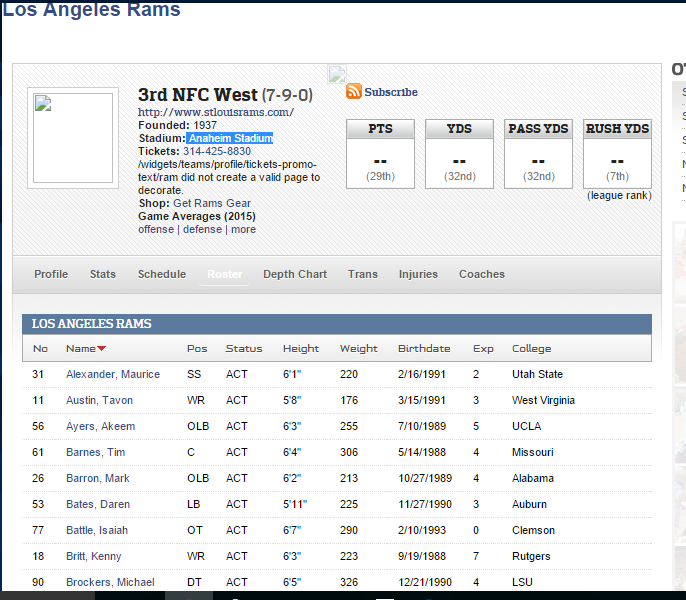The height and width of the screenshot is (600, 686).
Task: Open the defense game averages link
Action: 202,229
